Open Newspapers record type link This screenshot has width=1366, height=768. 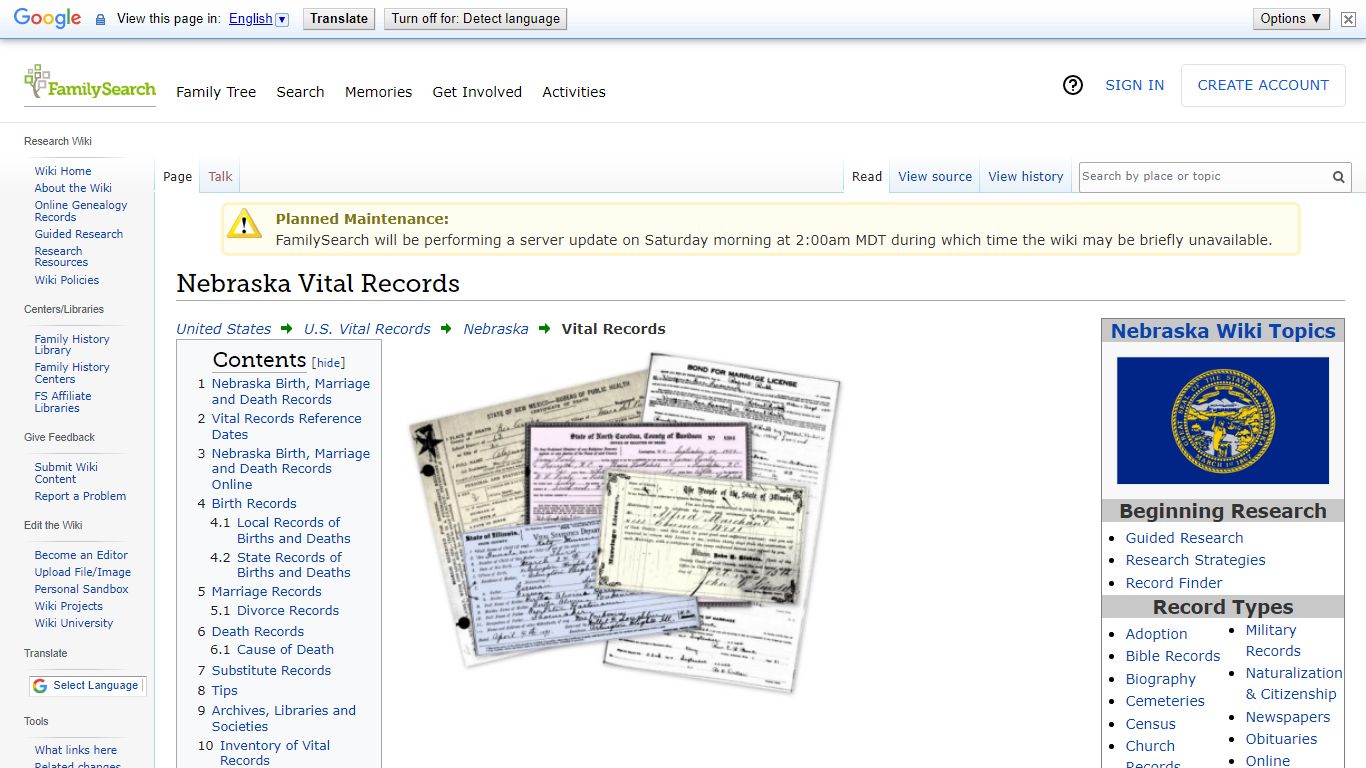1288,717
